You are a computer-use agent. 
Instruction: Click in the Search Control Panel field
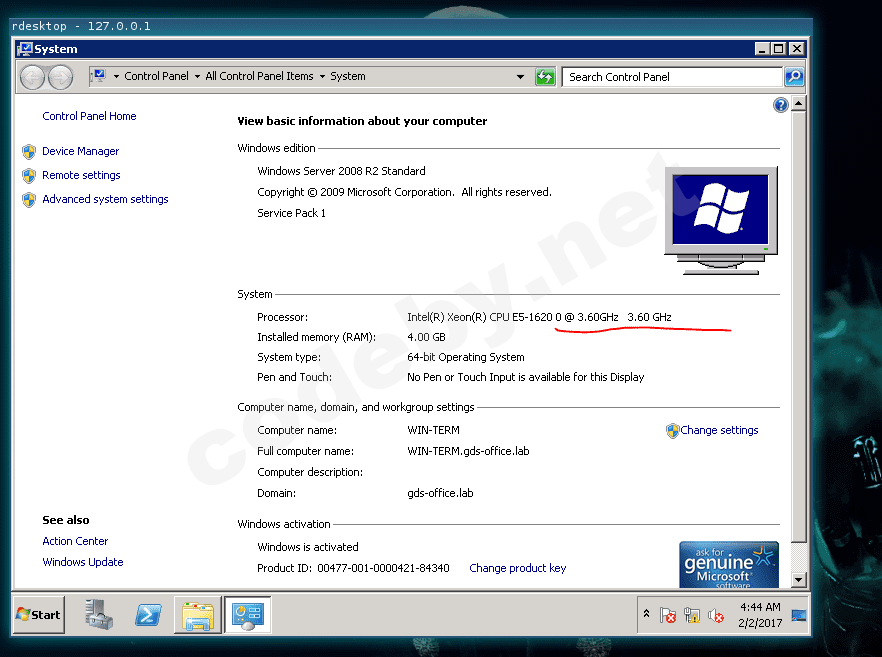click(670, 77)
